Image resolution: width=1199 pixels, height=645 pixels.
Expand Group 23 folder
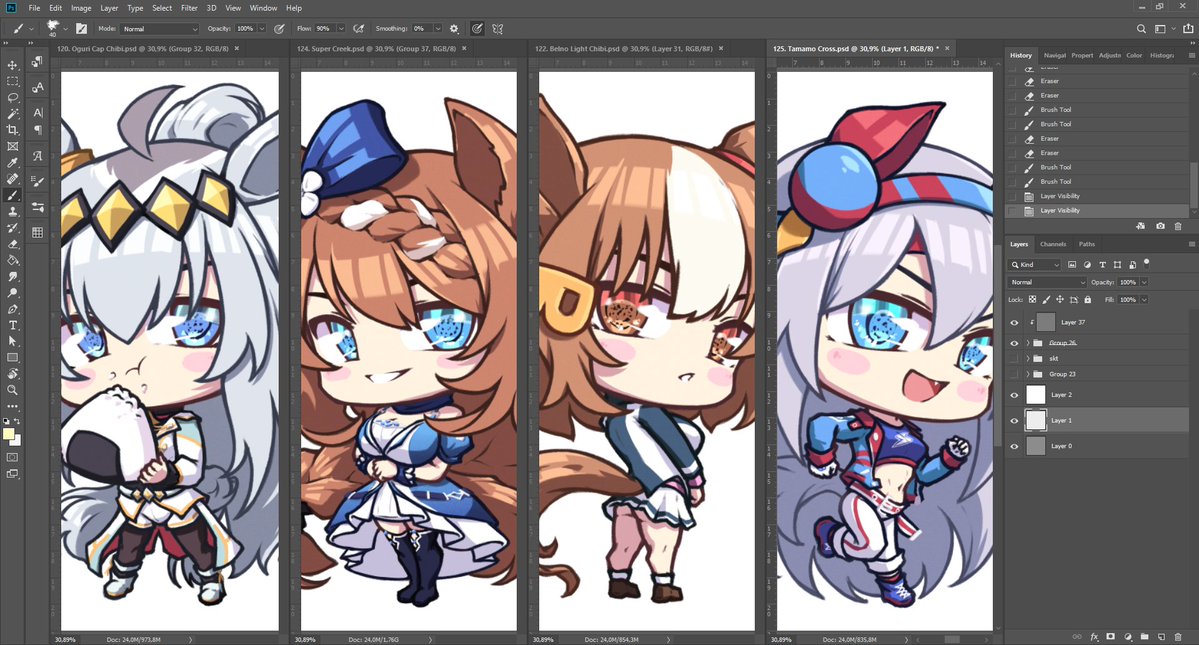[x=1028, y=374]
